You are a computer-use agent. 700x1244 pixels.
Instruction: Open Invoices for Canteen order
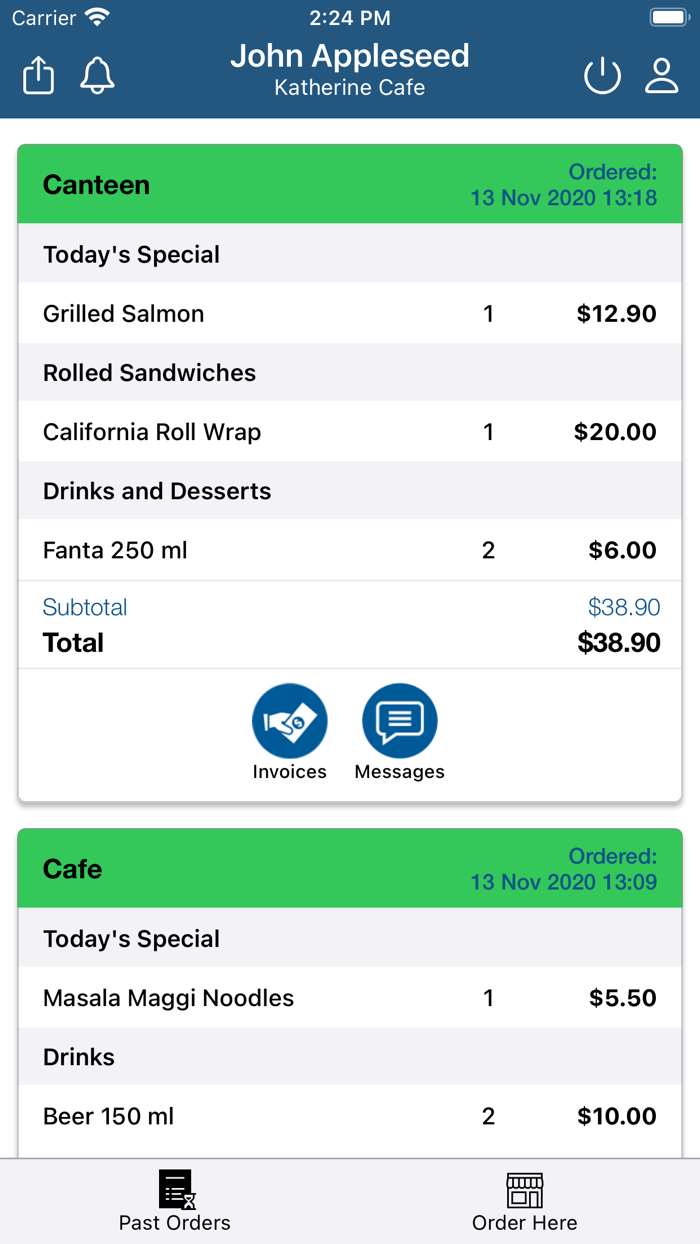click(290, 721)
